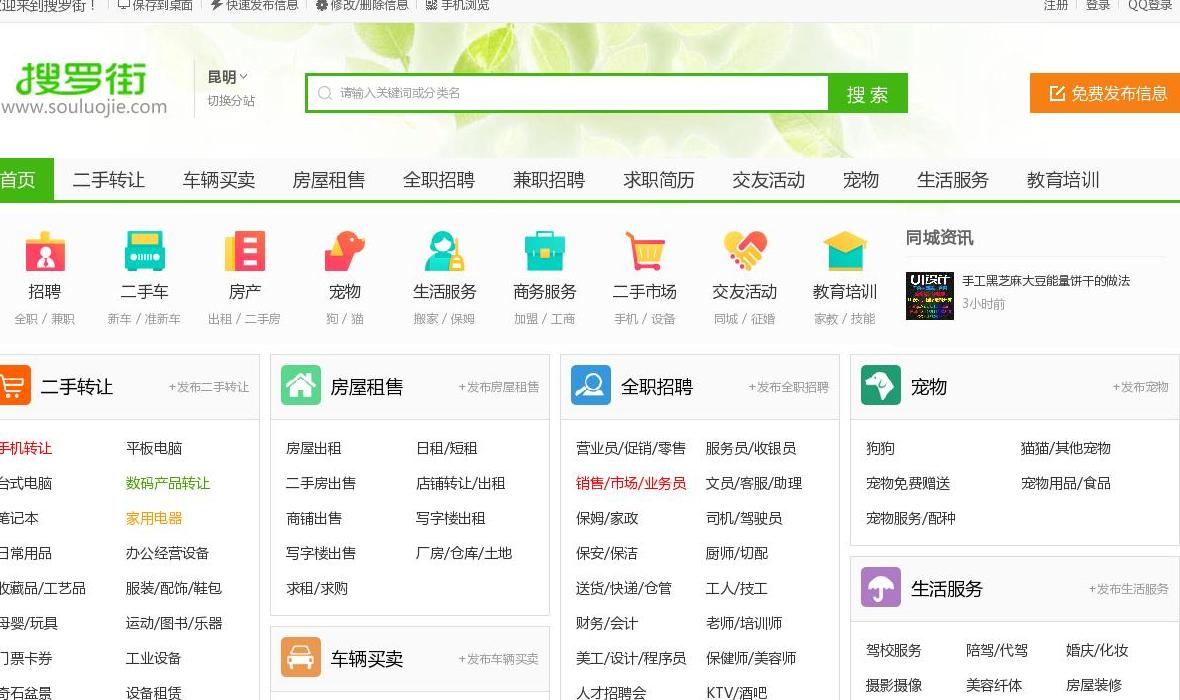Open the 生活服务 navigation tab
The height and width of the screenshot is (700, 1180).
click(953, 180)
